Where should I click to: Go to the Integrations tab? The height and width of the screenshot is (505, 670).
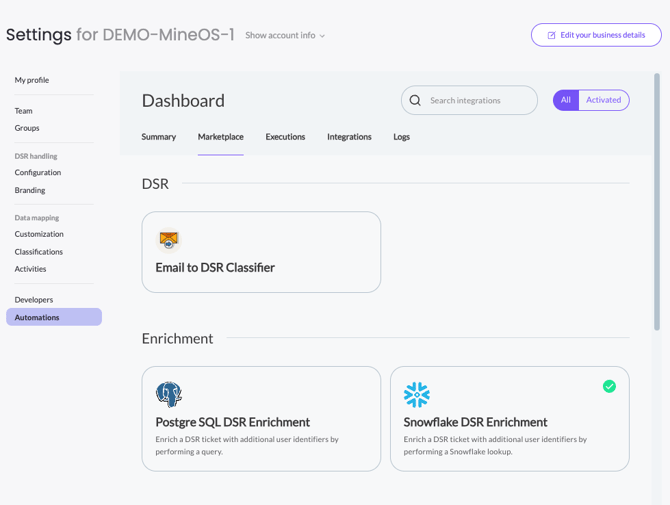pos(349,137)
